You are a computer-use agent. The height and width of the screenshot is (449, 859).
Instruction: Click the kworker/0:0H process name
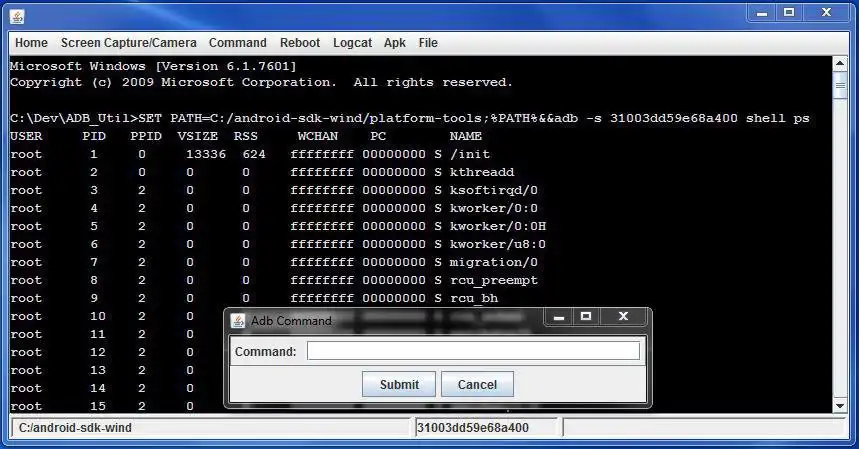497,227
